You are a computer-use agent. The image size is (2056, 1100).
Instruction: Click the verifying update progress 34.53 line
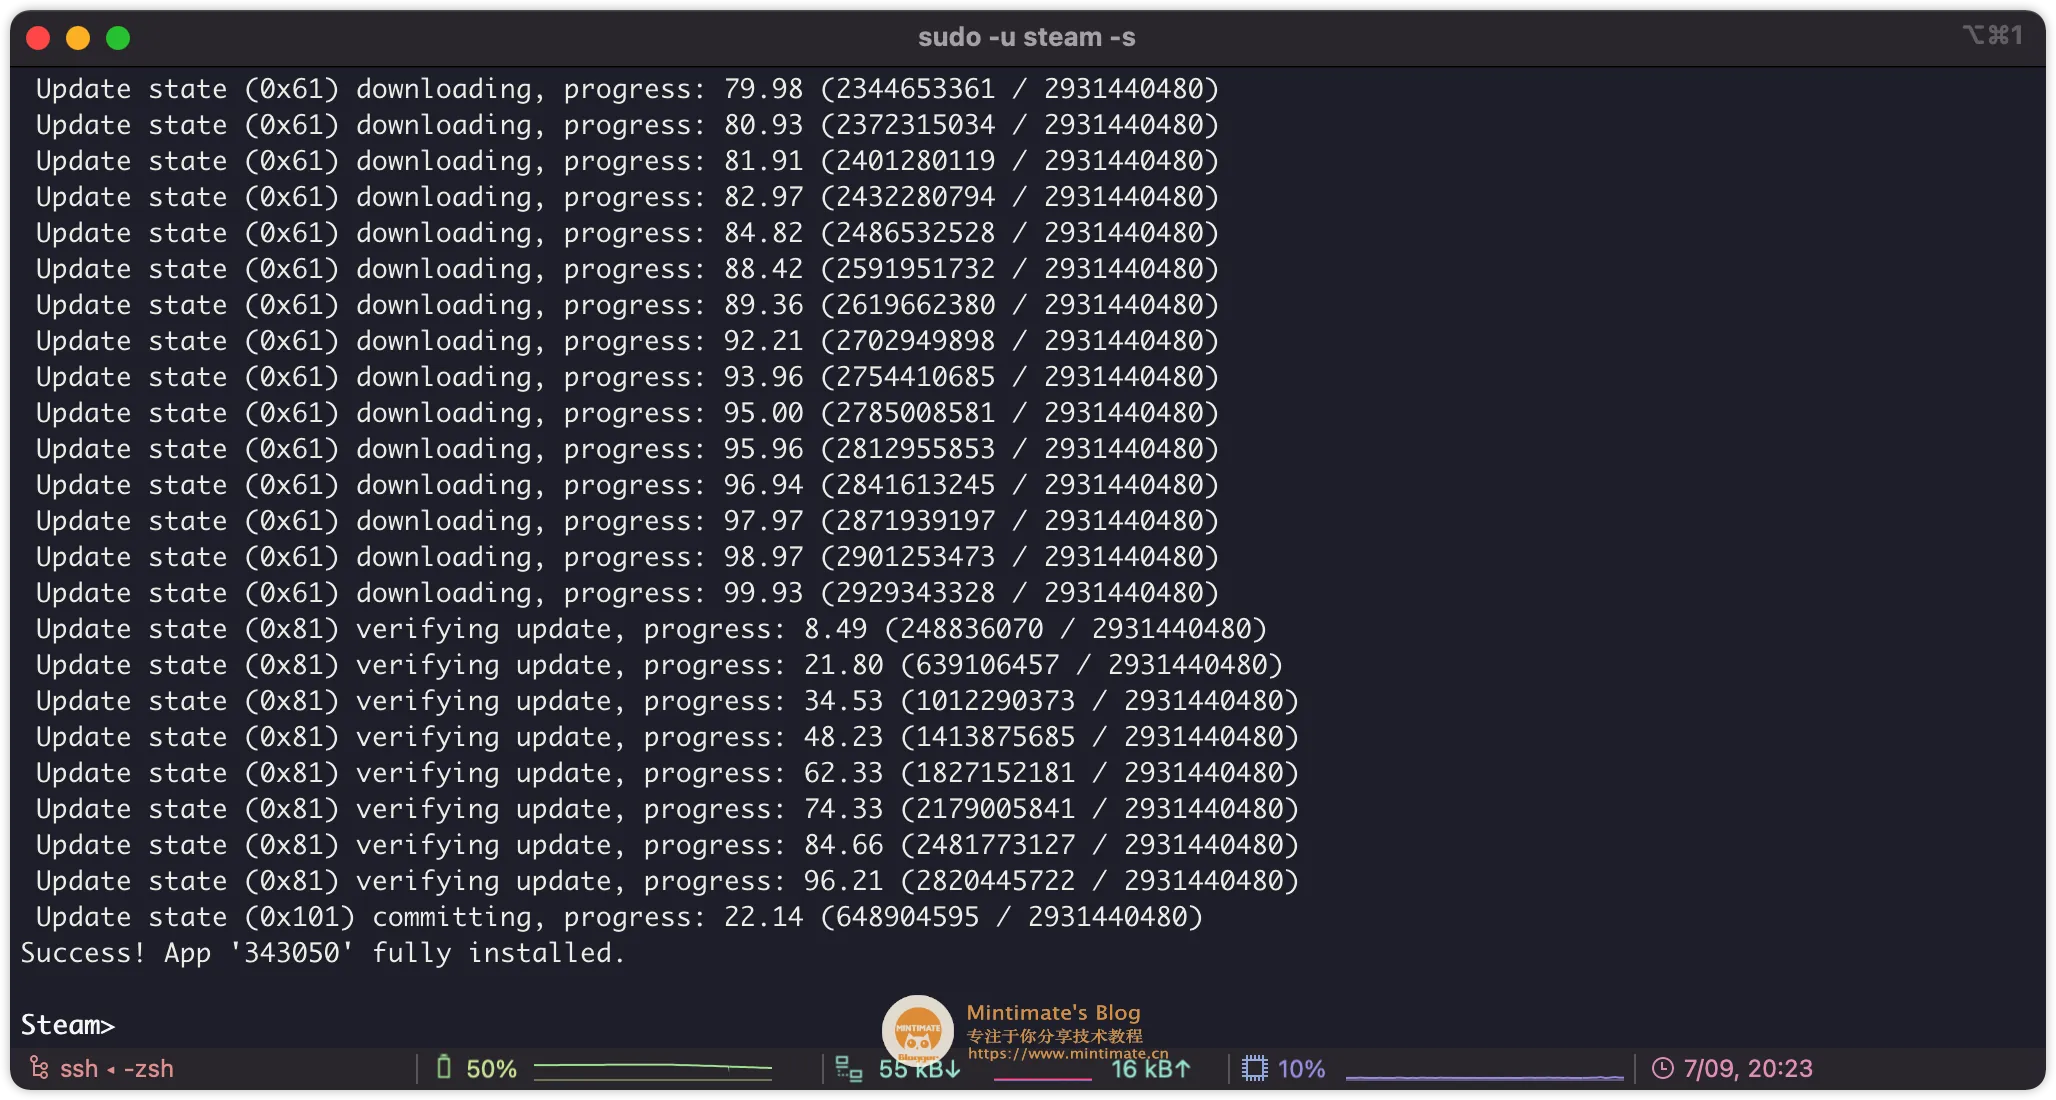tap(667, 701)
